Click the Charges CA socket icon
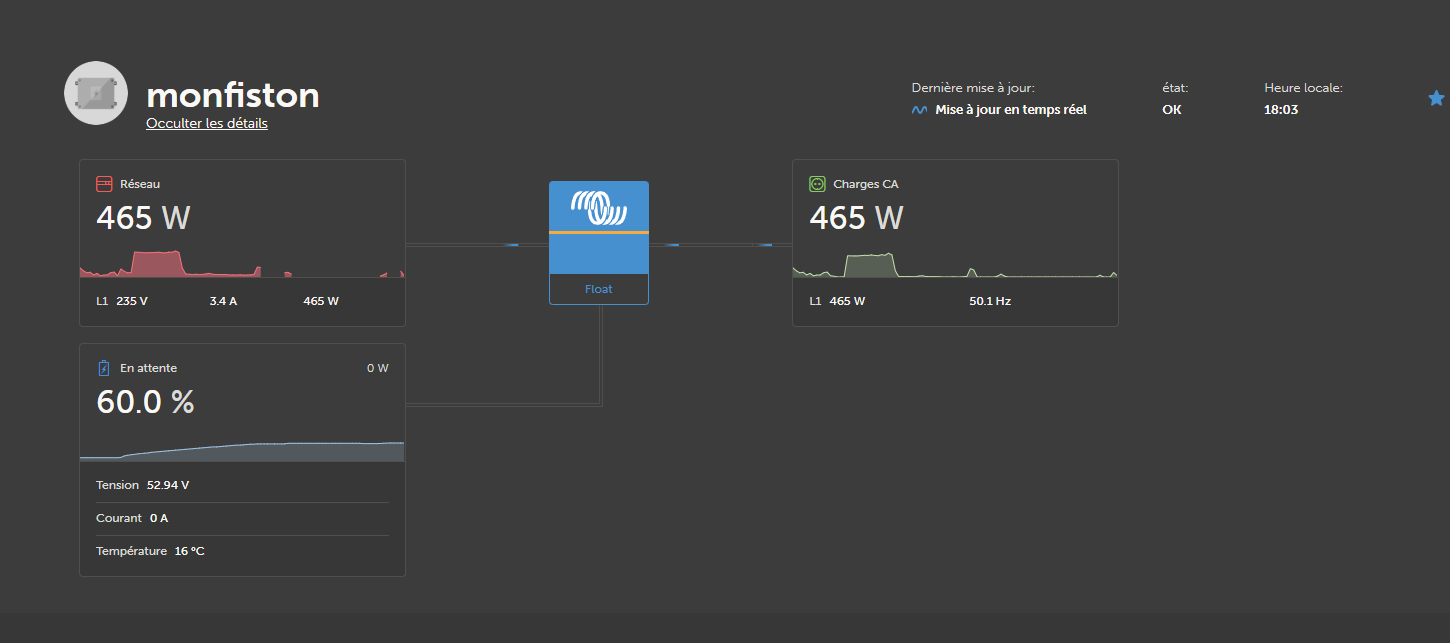 [817, 184]
